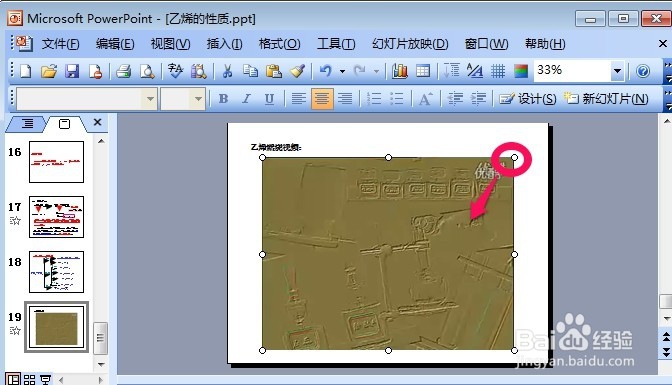Start slide show from current slide
The image size is (672, 385).
[45, 379]
